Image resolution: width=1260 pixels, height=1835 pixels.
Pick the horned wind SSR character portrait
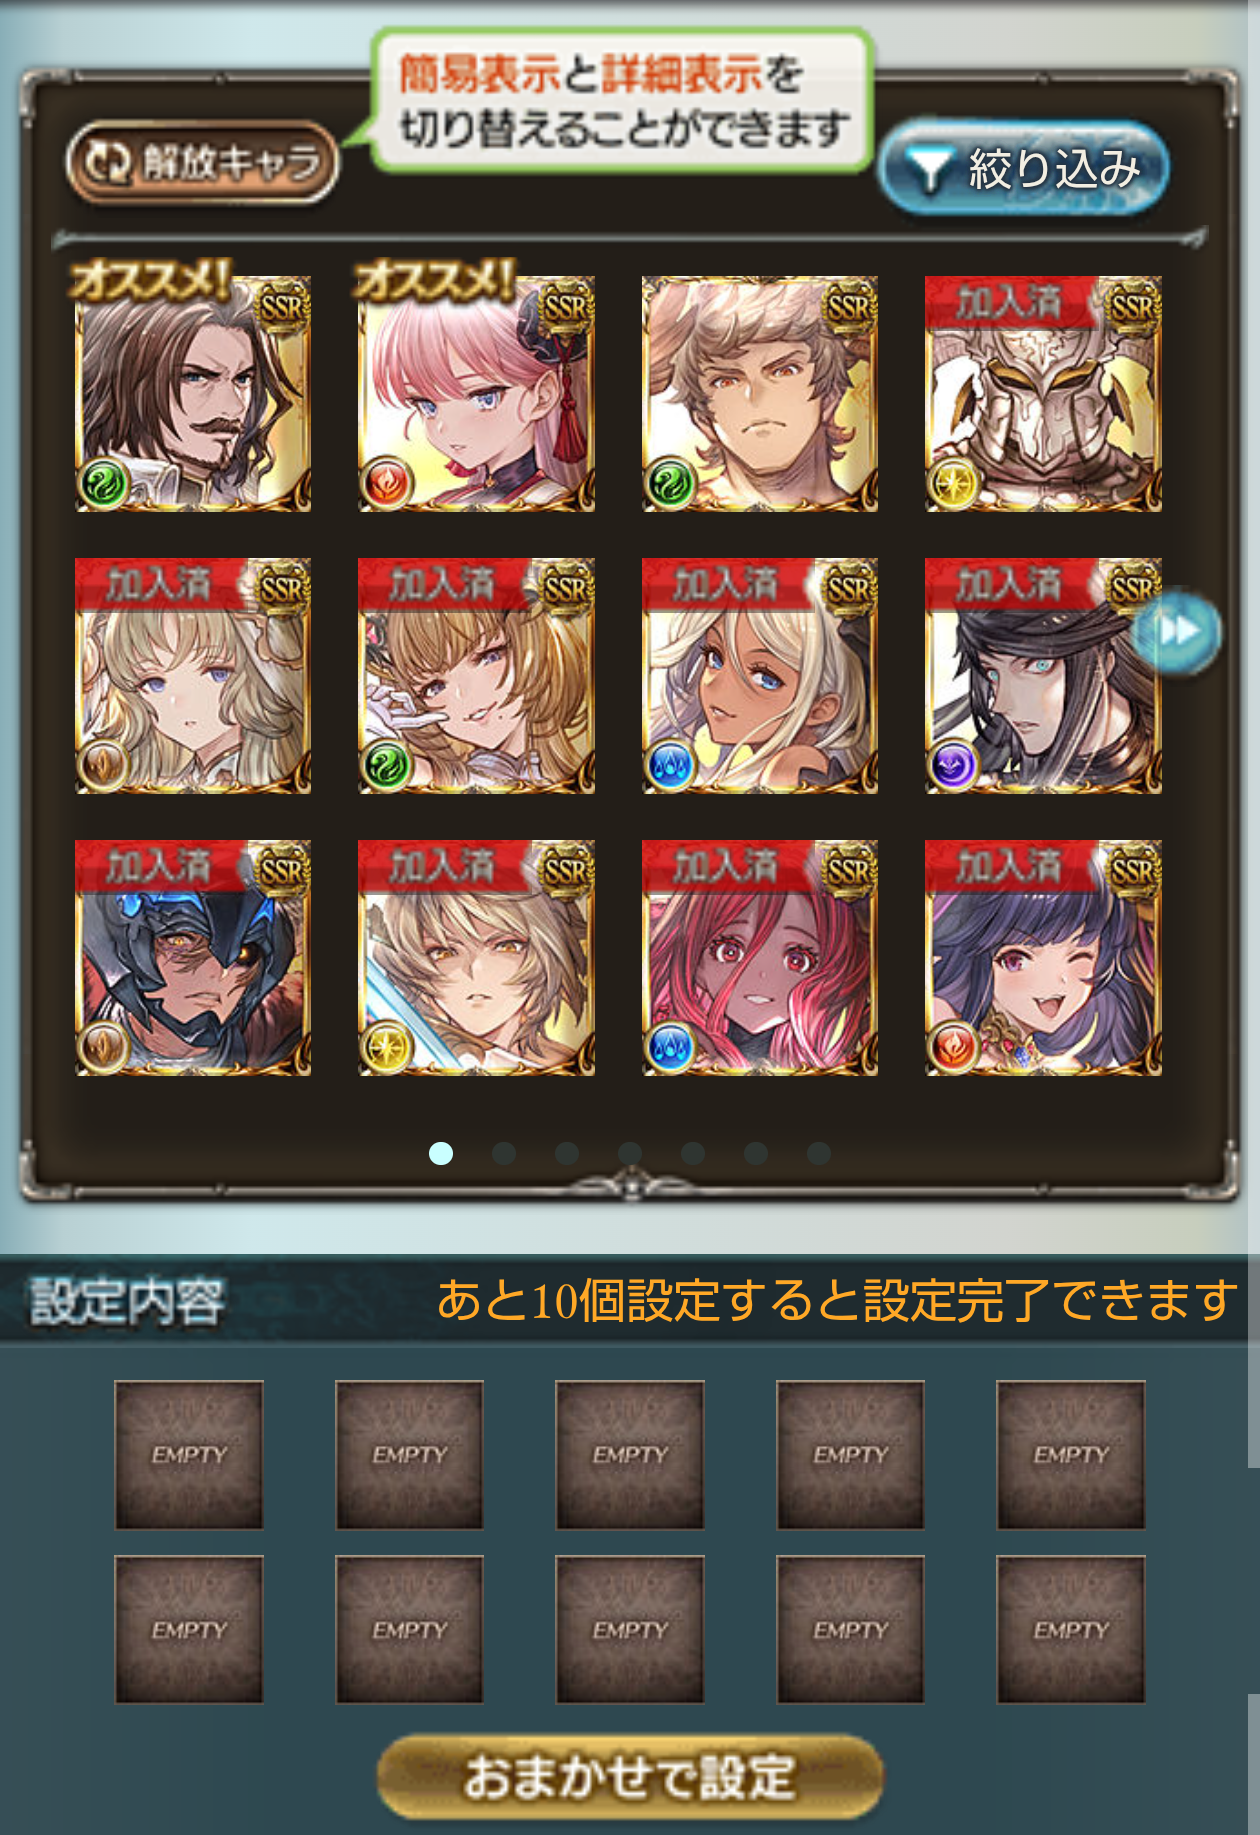759,394
